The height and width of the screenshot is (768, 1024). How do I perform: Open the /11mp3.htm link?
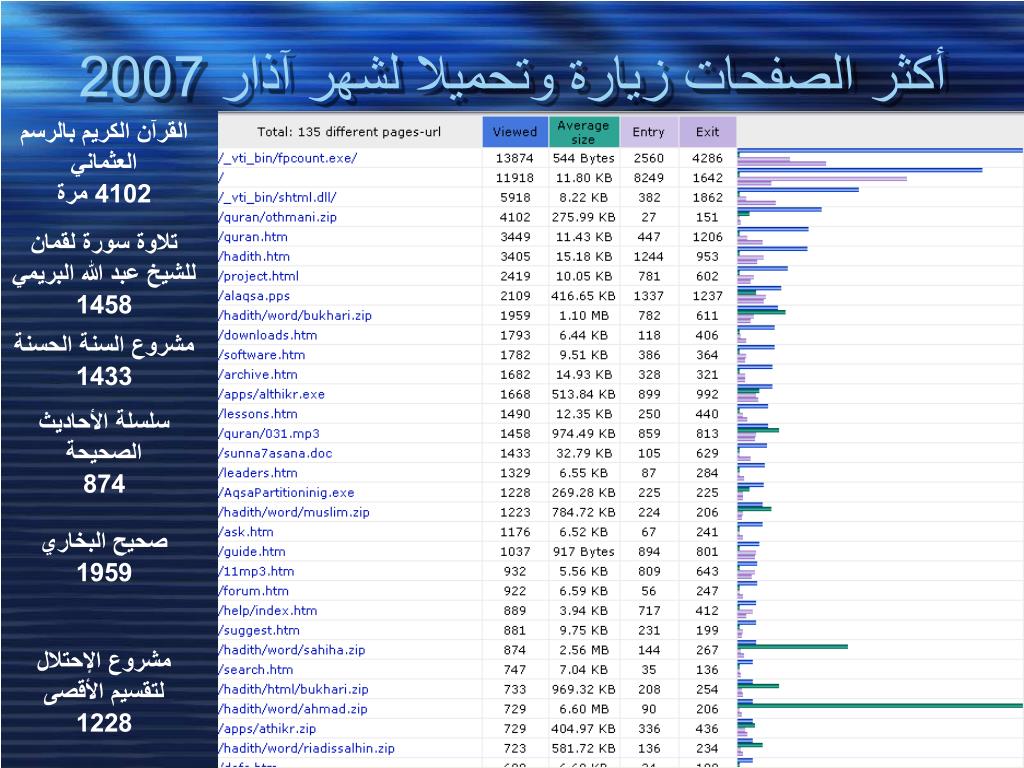point(257,571)
